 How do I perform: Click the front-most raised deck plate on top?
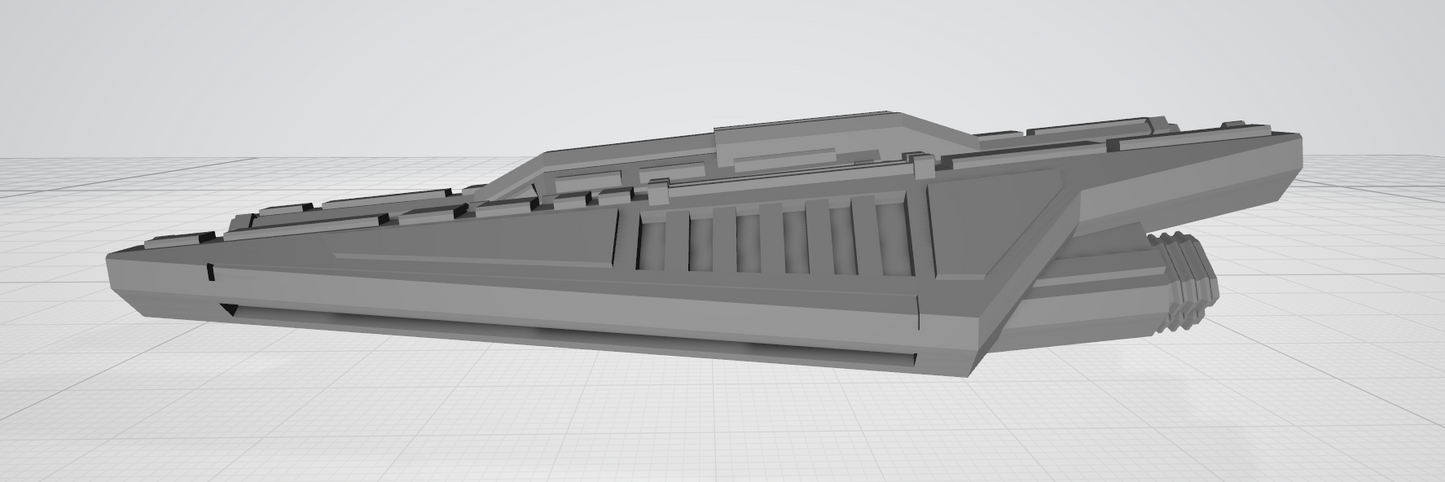click(178, 240)
